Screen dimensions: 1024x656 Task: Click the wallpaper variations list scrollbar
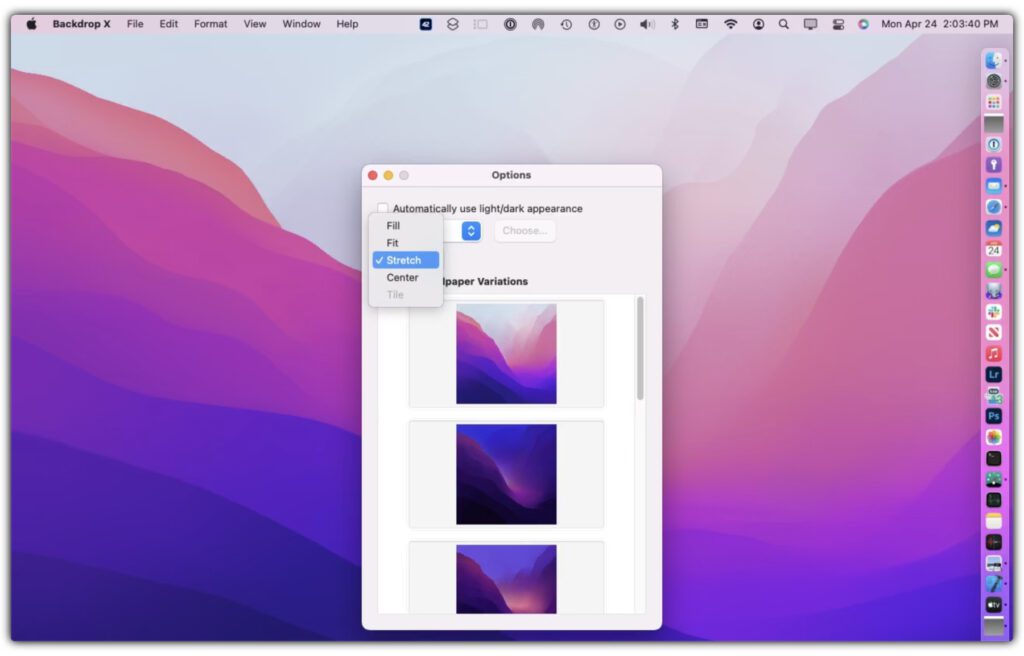click(x=640, y=348)
